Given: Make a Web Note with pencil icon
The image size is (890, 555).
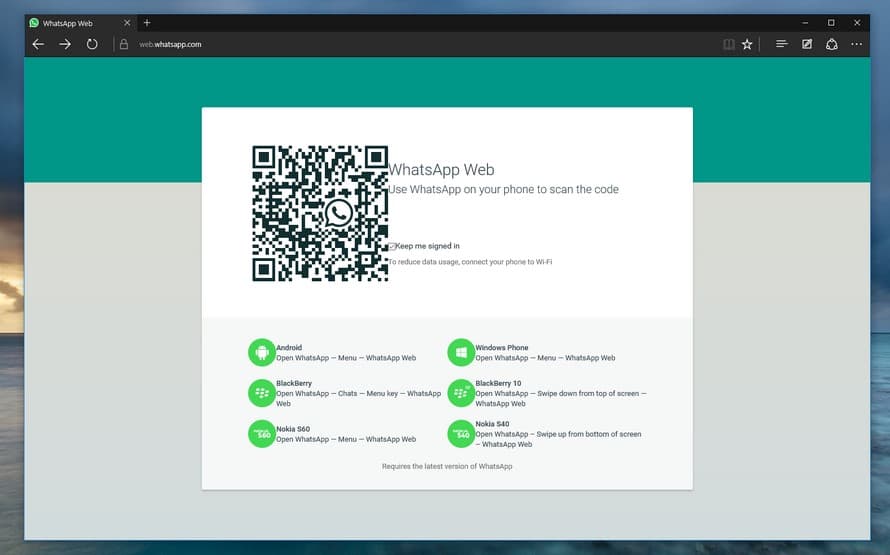Looking at the screenshot, I should (807, 44).
